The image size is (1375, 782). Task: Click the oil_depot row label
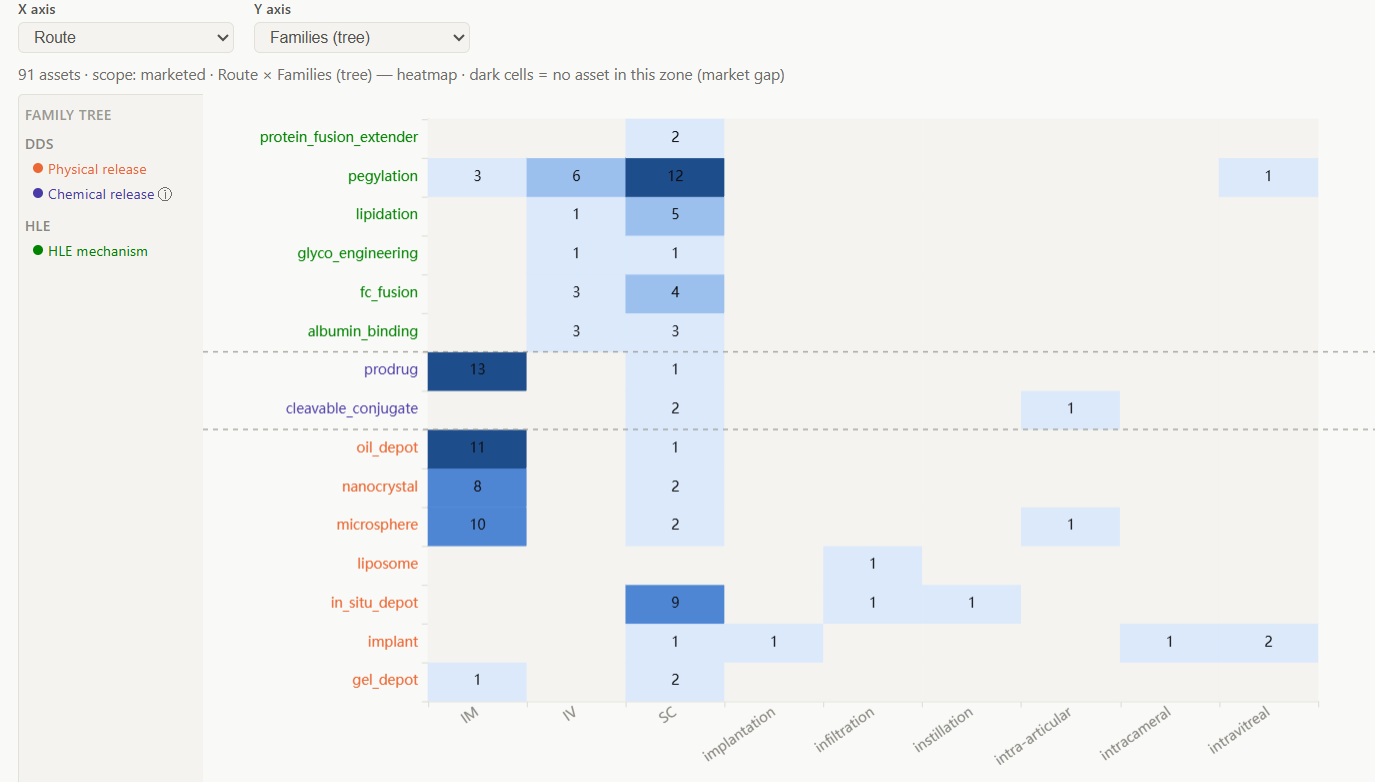(x=387, y=448)
